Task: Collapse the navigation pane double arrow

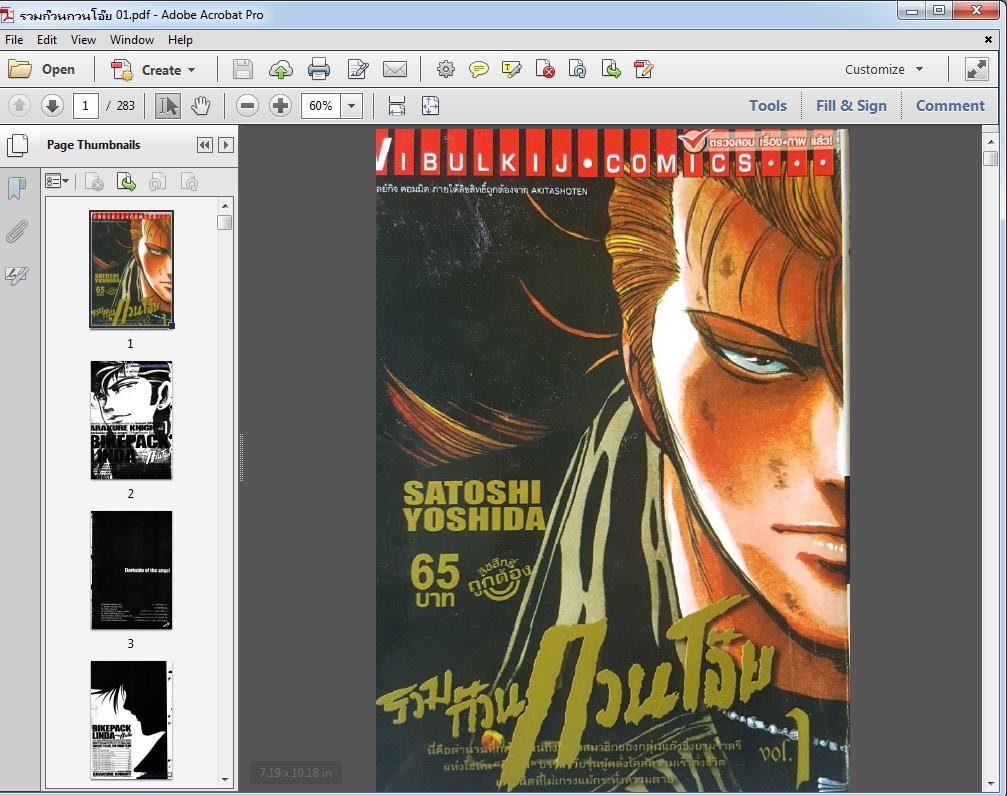Action: click(x=205, y=145)
